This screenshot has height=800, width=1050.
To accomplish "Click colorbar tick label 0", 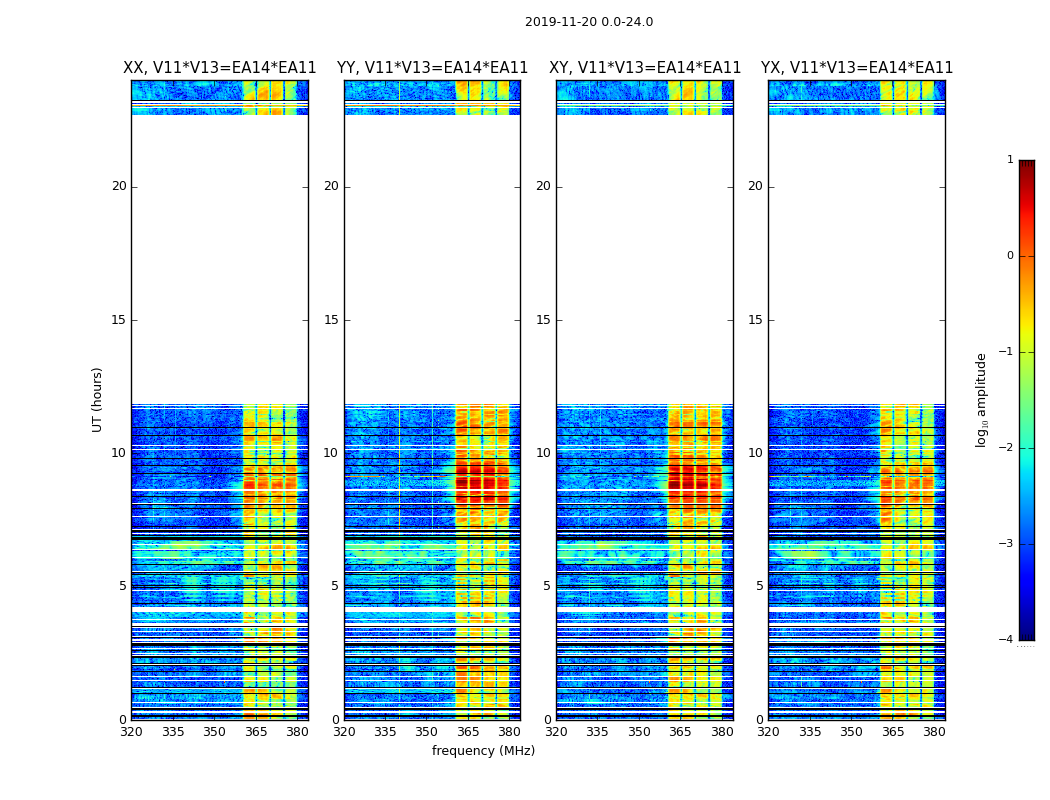I will tap(1010, 256).
